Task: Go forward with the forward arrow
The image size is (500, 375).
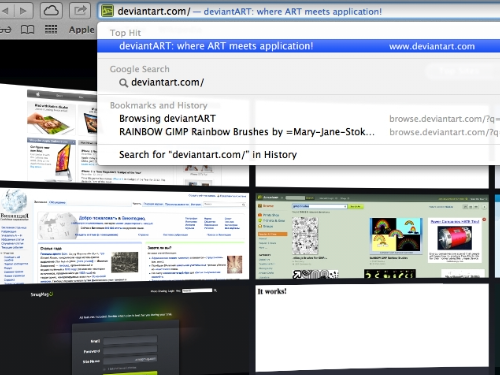Action: (23, 11)
